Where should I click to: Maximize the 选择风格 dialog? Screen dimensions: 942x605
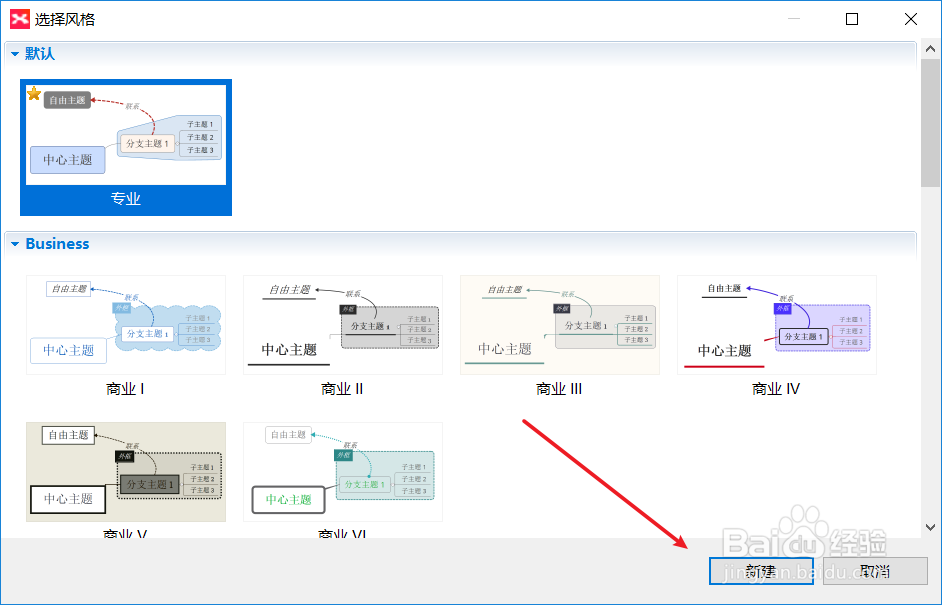[x=852, y=18]
